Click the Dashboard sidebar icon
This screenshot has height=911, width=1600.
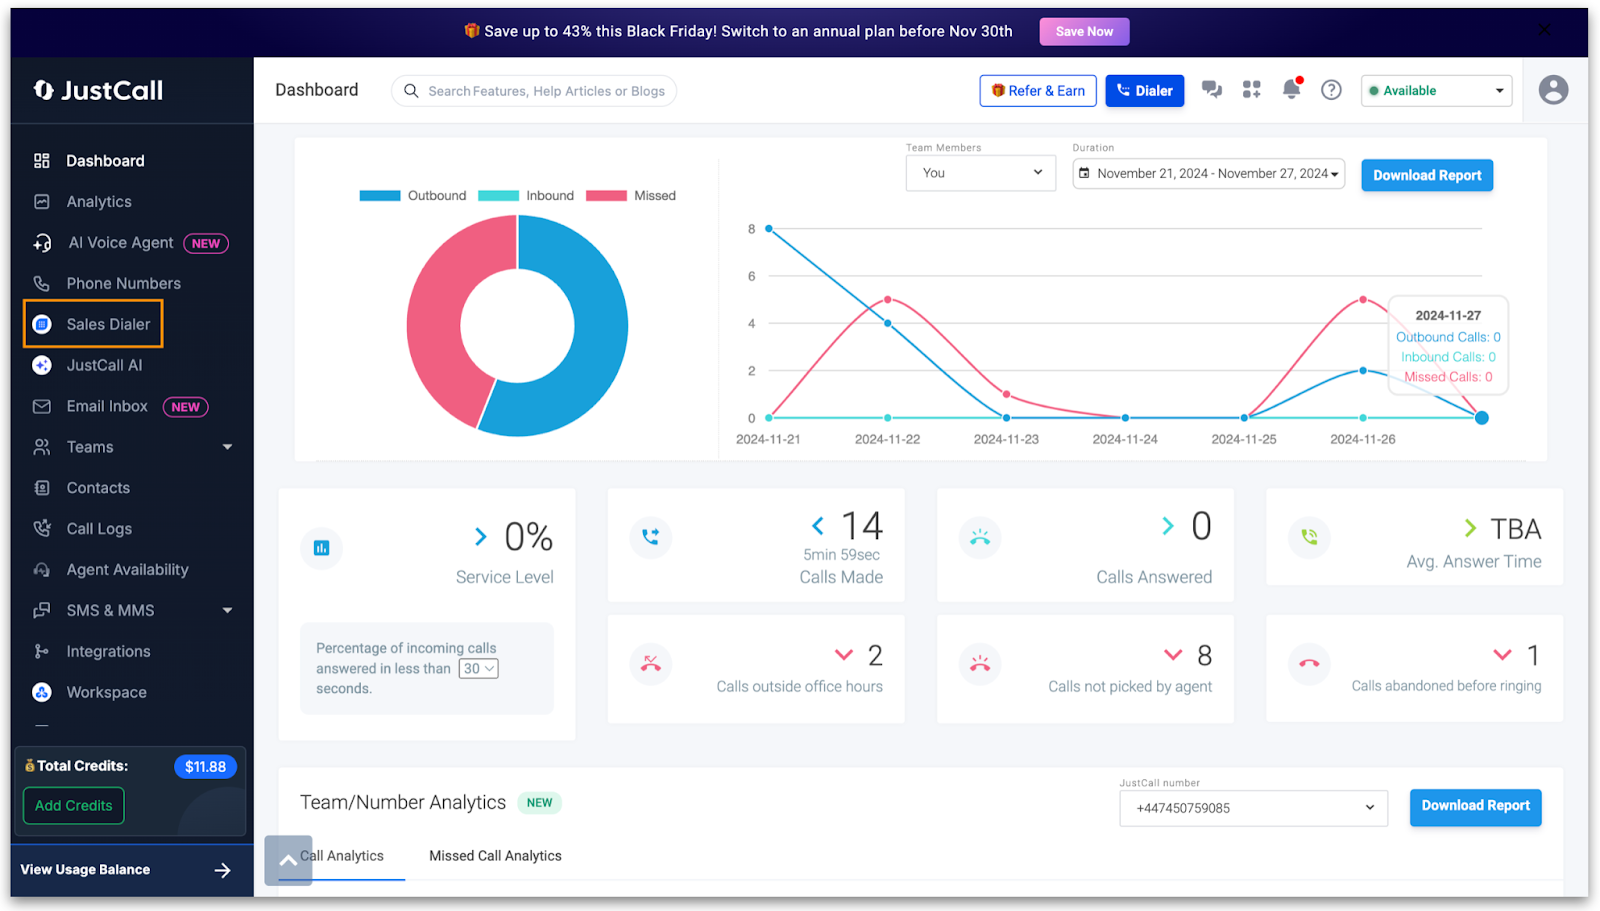pos(42,161)
